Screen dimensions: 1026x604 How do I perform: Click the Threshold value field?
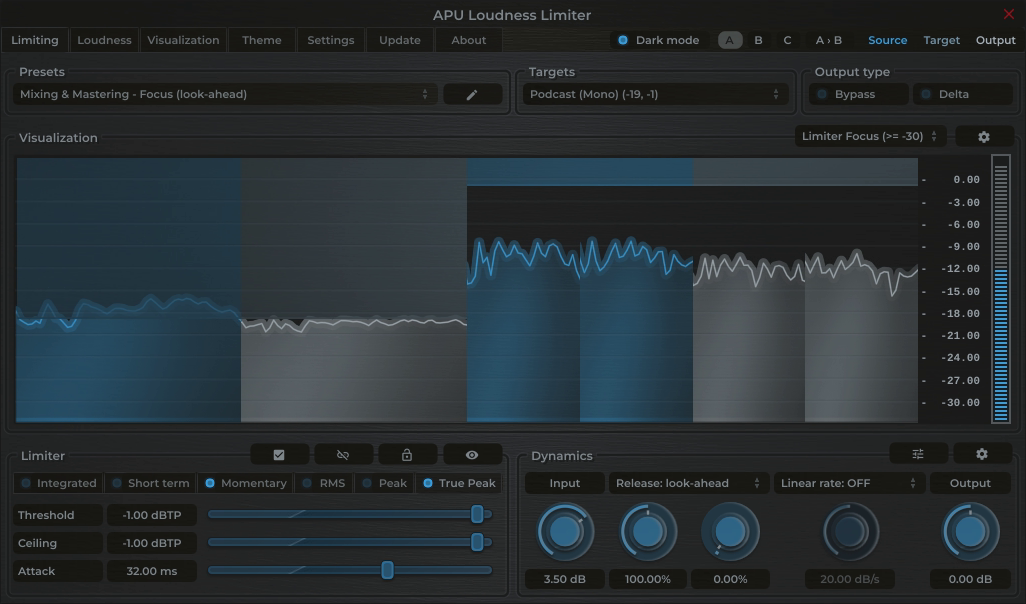151,514
